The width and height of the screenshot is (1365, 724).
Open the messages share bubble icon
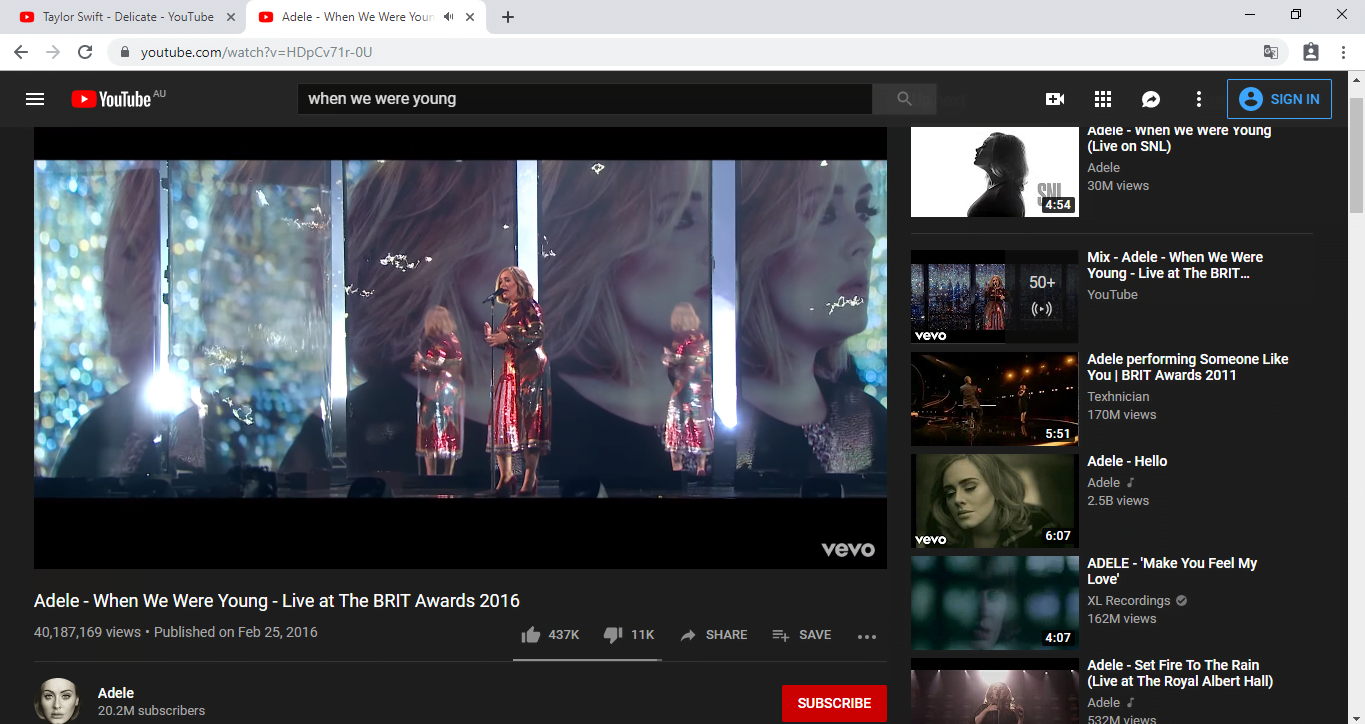pos(1151,99)
